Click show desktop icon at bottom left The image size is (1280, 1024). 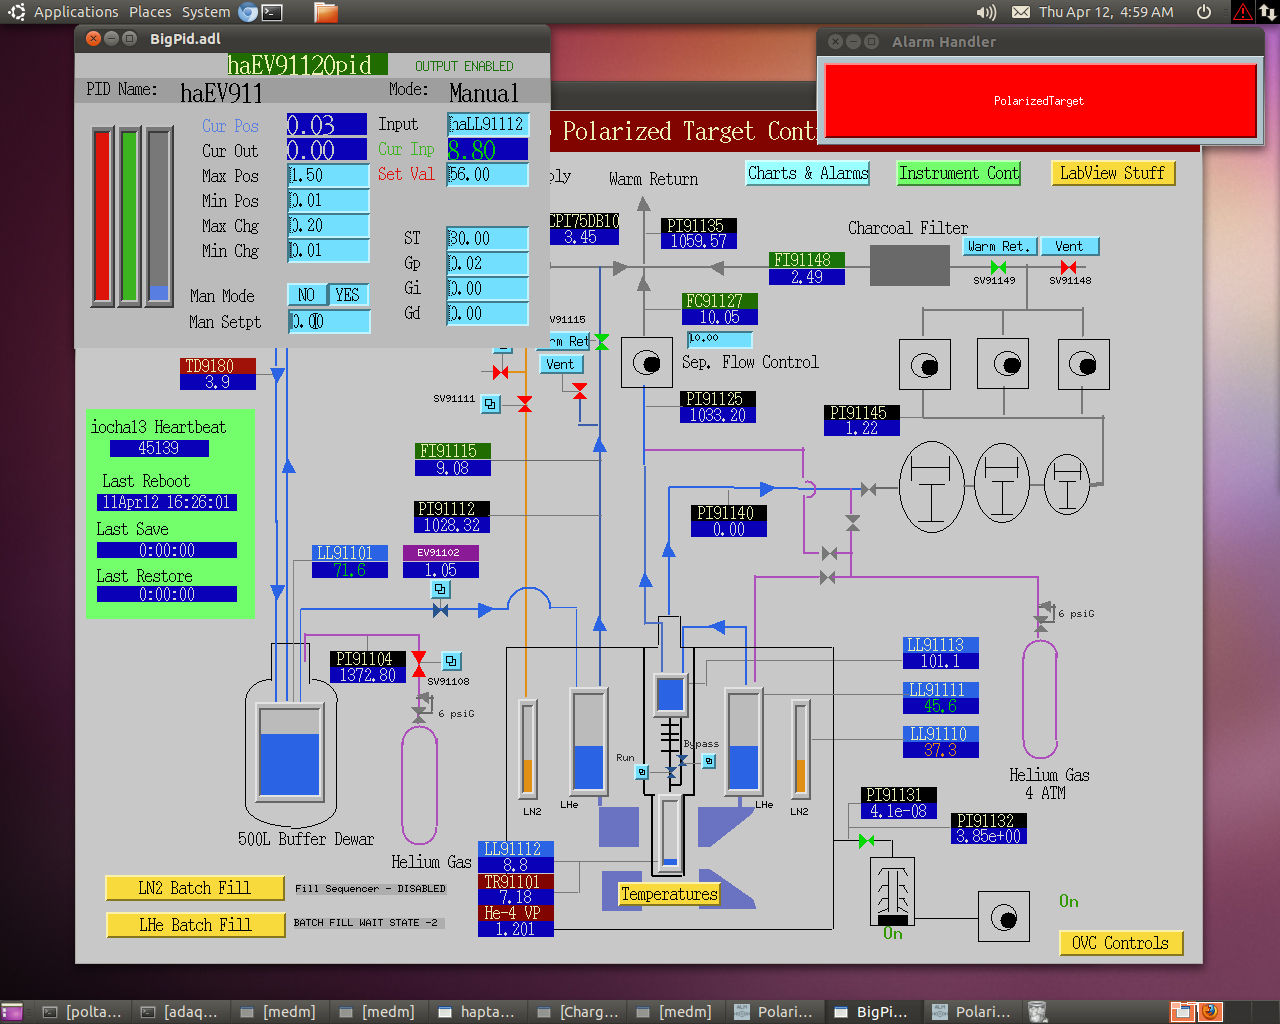12,1012
